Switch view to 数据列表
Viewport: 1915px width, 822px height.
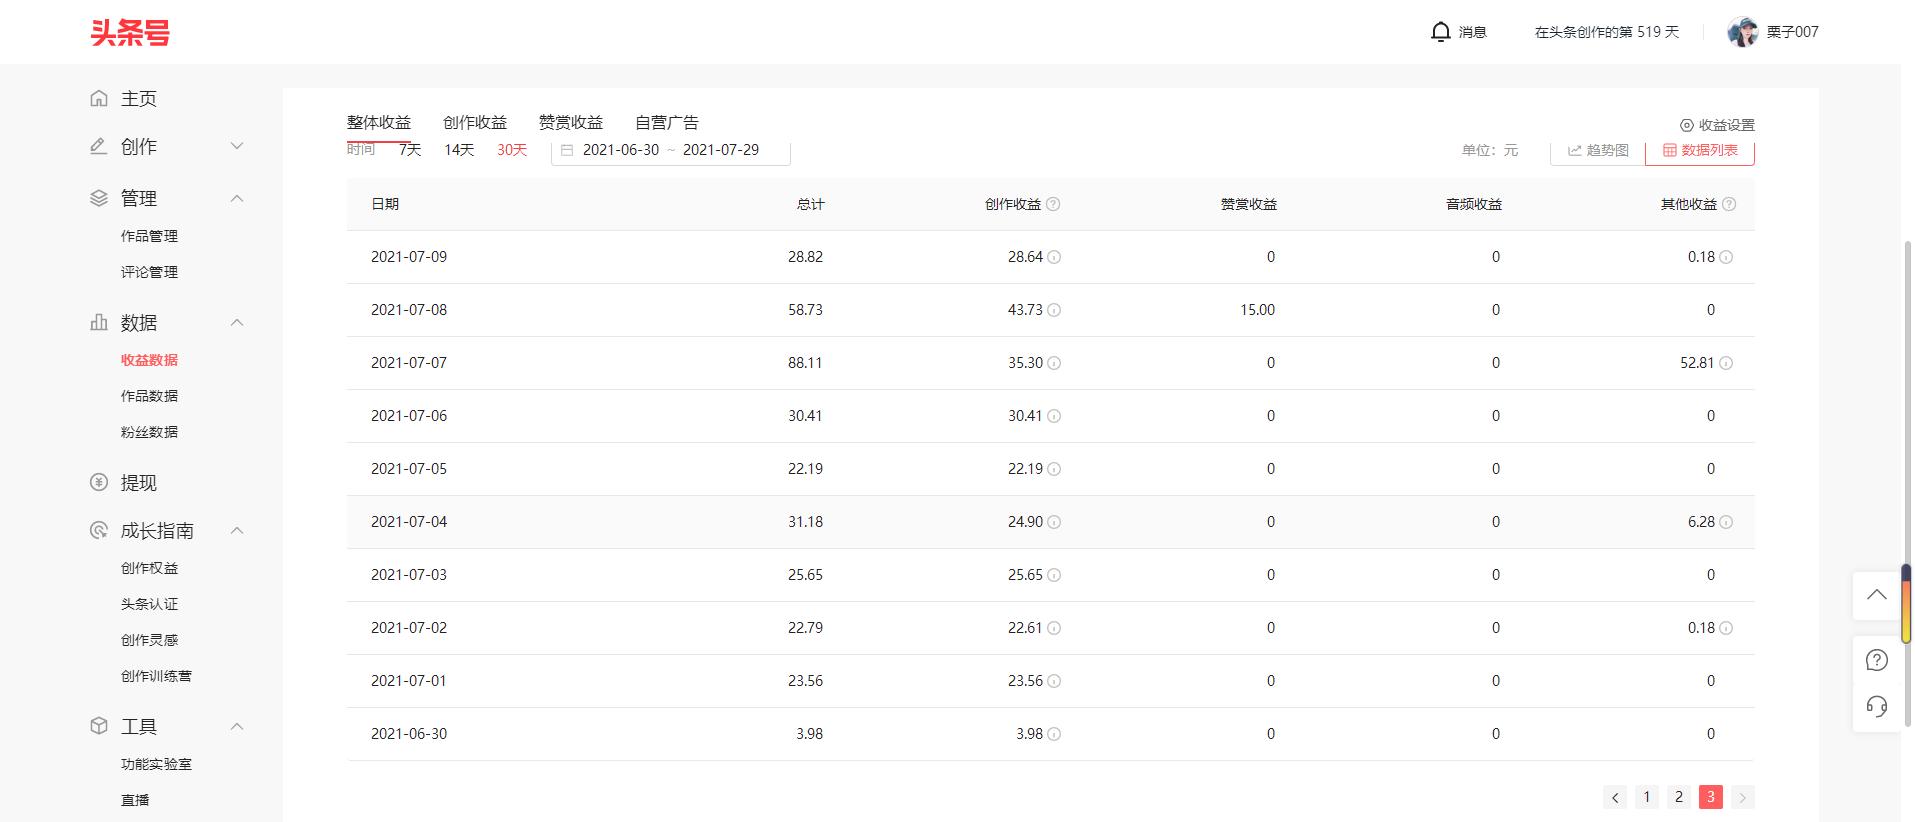point(1700,150)
